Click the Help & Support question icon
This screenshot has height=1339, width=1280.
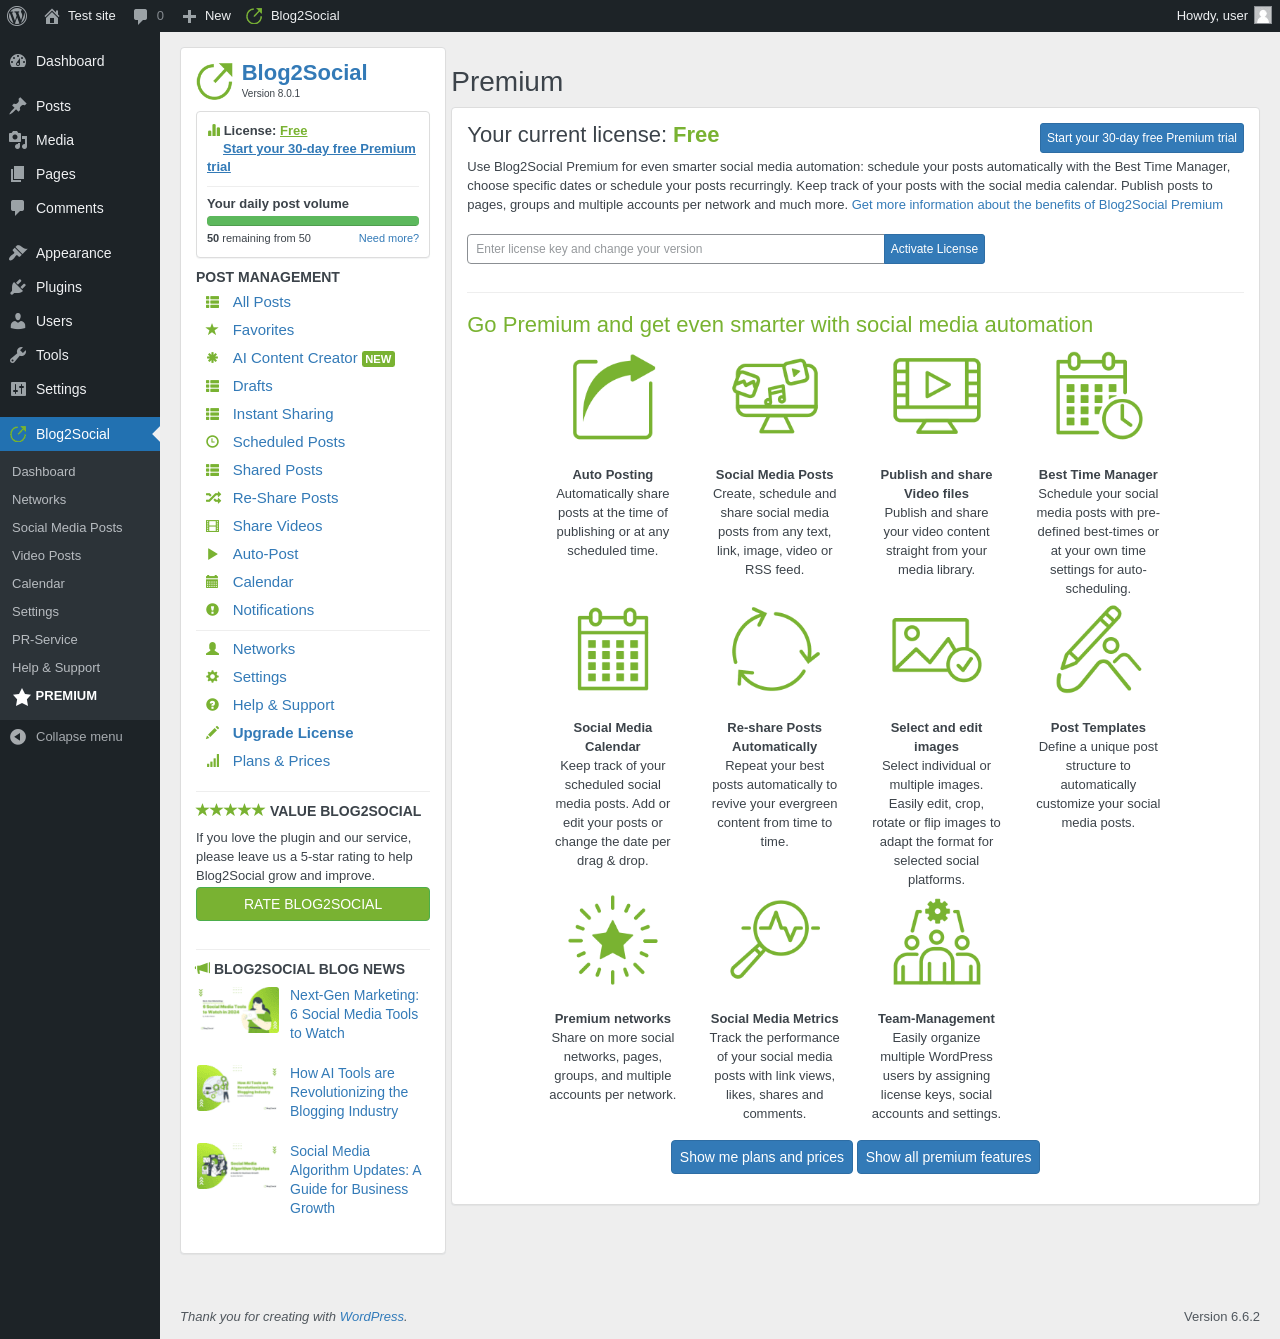point(212,705)
